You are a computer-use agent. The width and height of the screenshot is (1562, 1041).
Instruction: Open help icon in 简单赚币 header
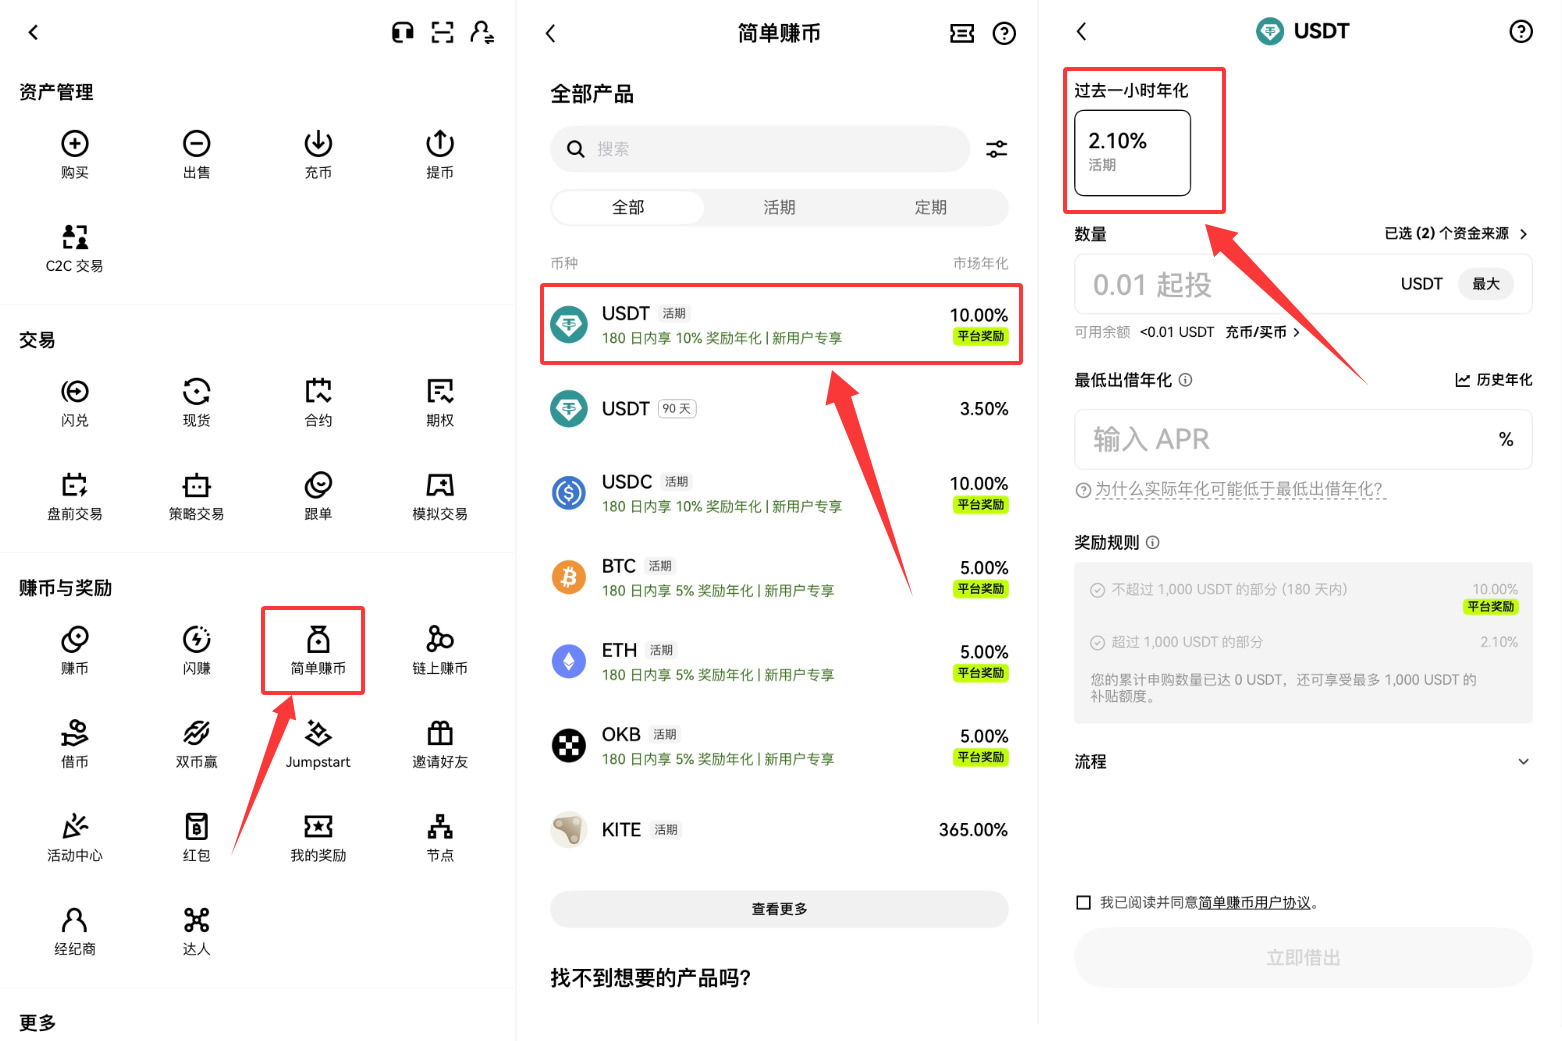[1004, 34]
